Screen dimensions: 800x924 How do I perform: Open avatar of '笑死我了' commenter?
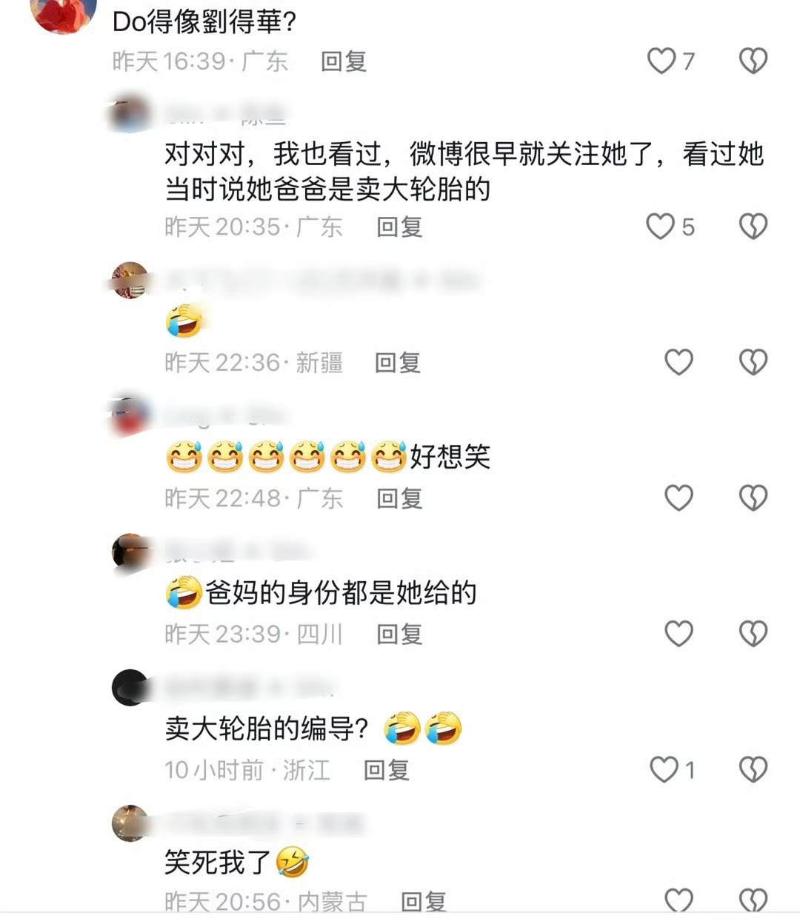coord(130,823)
